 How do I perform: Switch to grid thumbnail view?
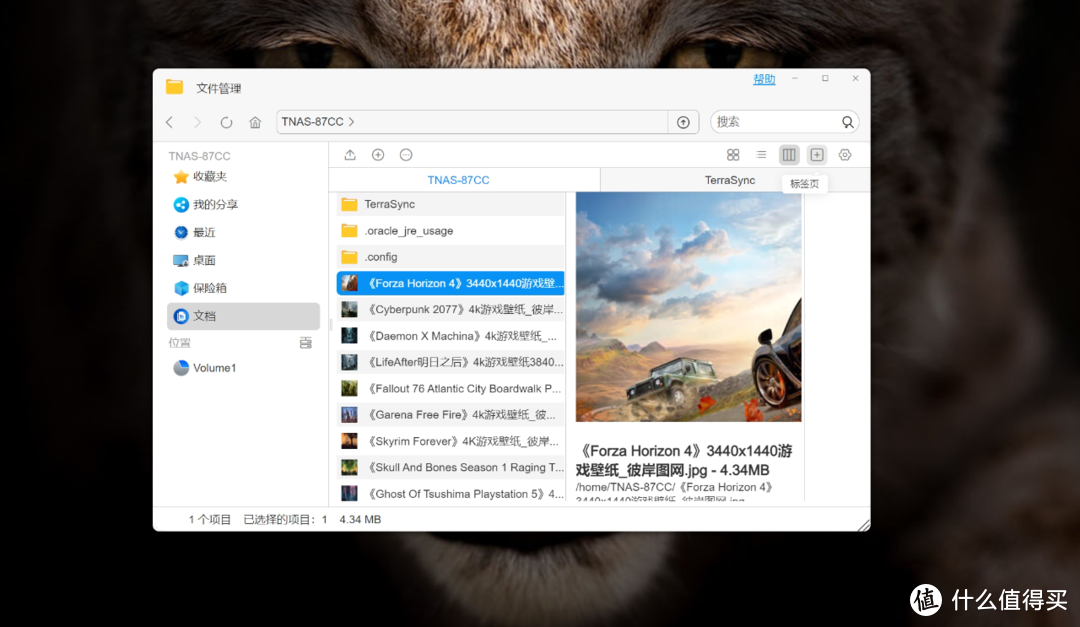(733, 155)
